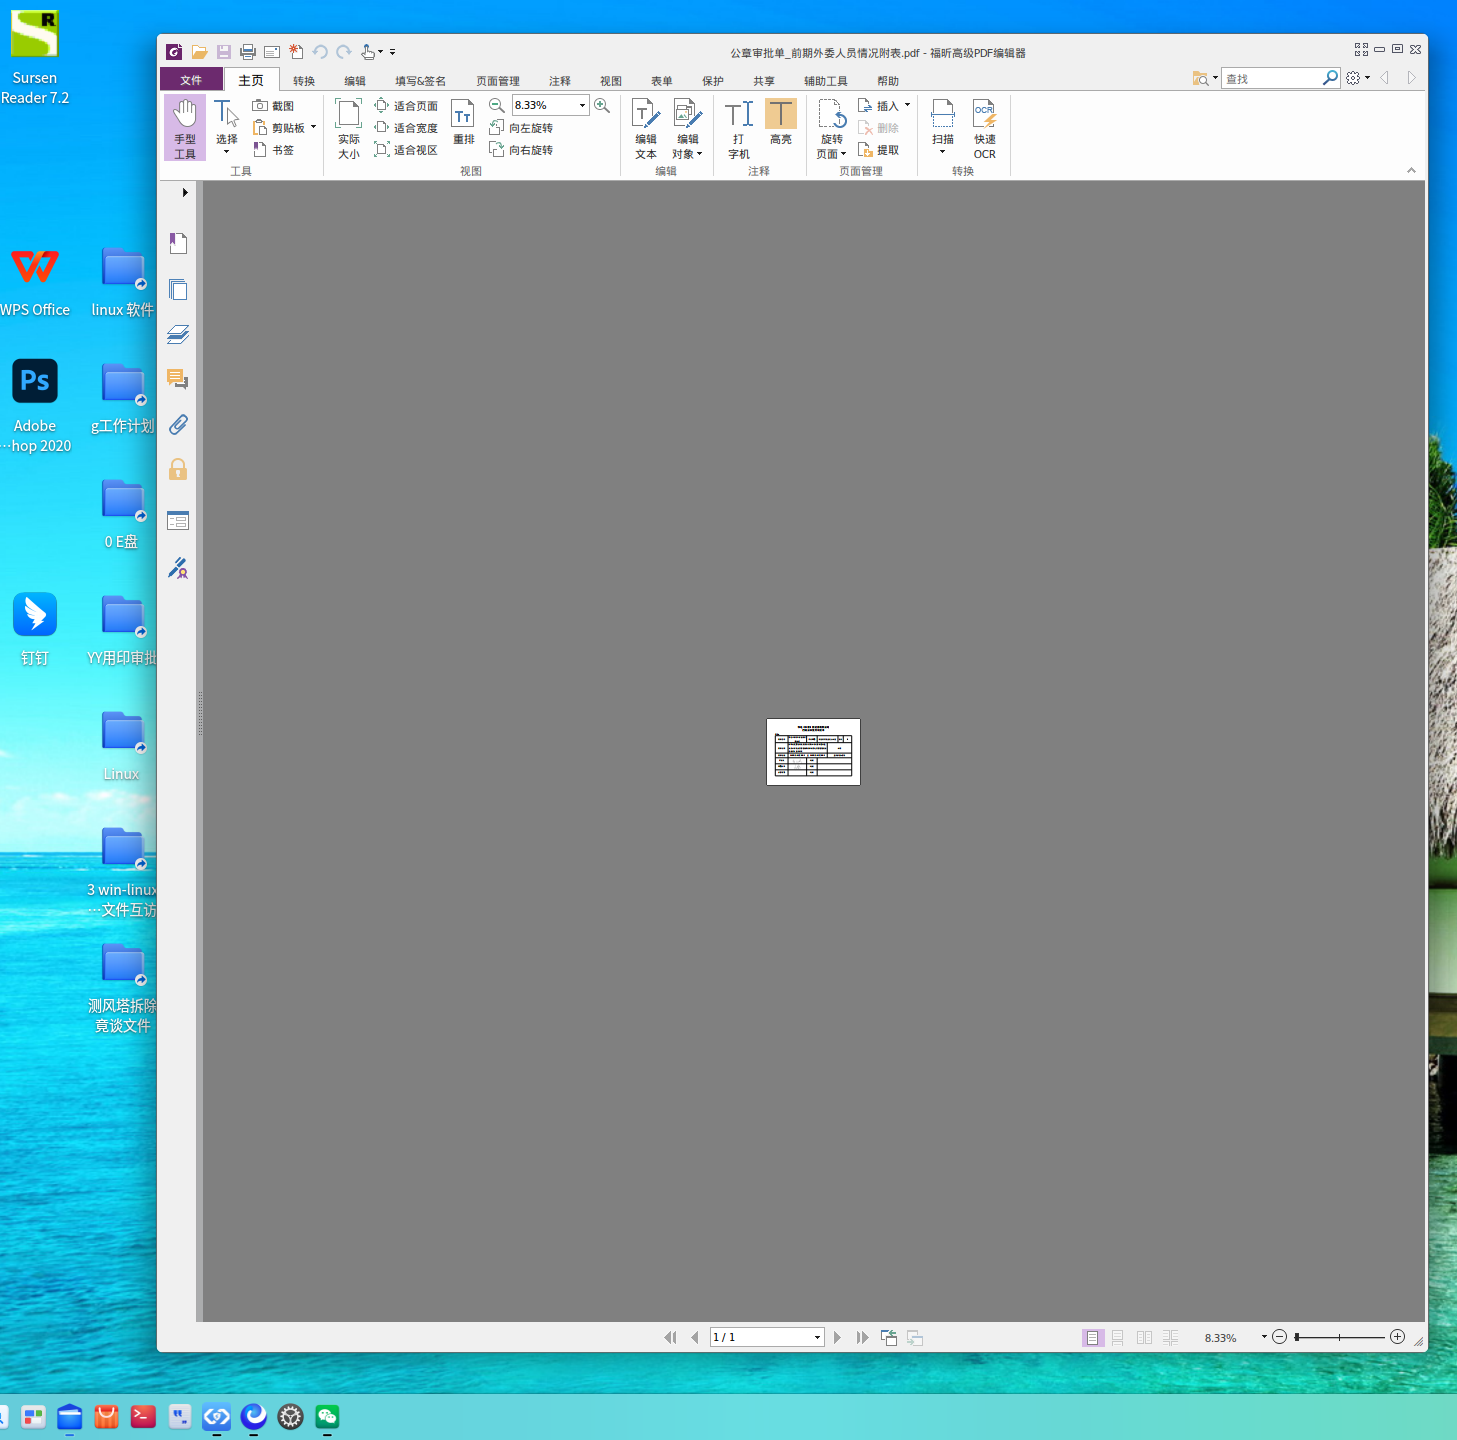Click the Save icon in quick access toolbar
Screen dimensions: 1457x1440
[x=224, y=52]
